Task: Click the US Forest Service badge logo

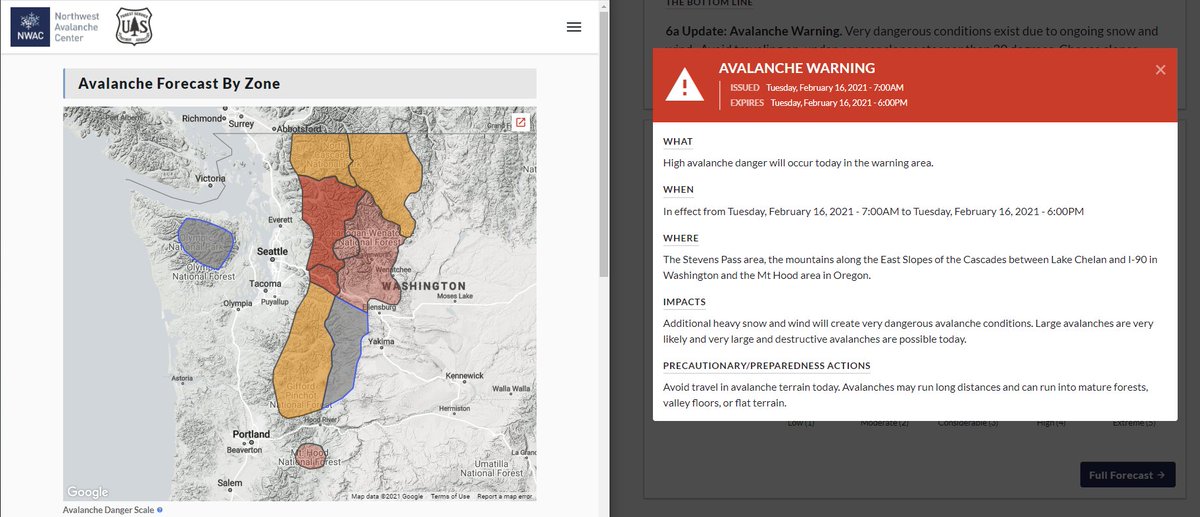Action: pos(134,27)
